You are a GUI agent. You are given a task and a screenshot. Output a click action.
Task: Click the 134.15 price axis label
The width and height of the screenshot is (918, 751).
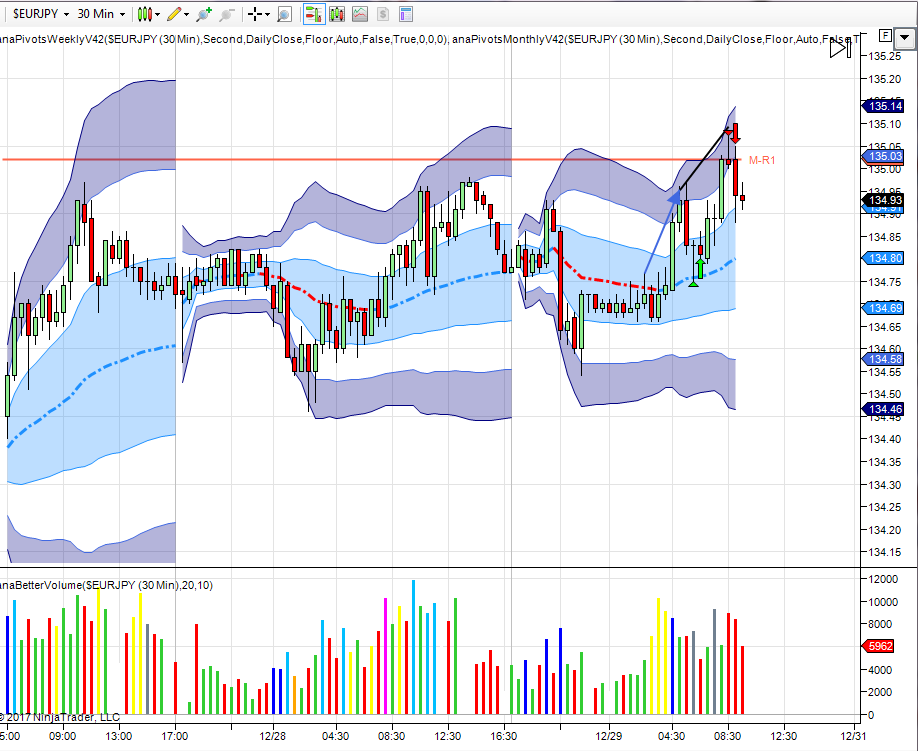[885, 552]
